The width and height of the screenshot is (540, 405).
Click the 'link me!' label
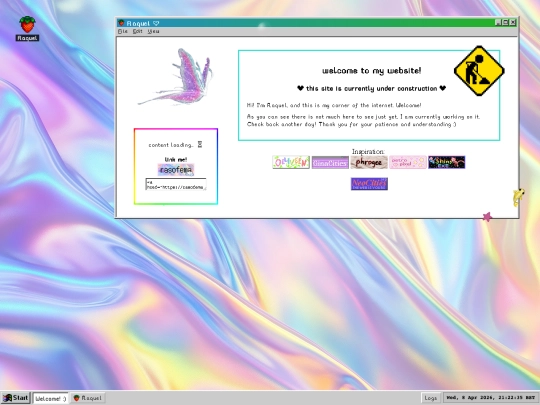pos(176,159)
